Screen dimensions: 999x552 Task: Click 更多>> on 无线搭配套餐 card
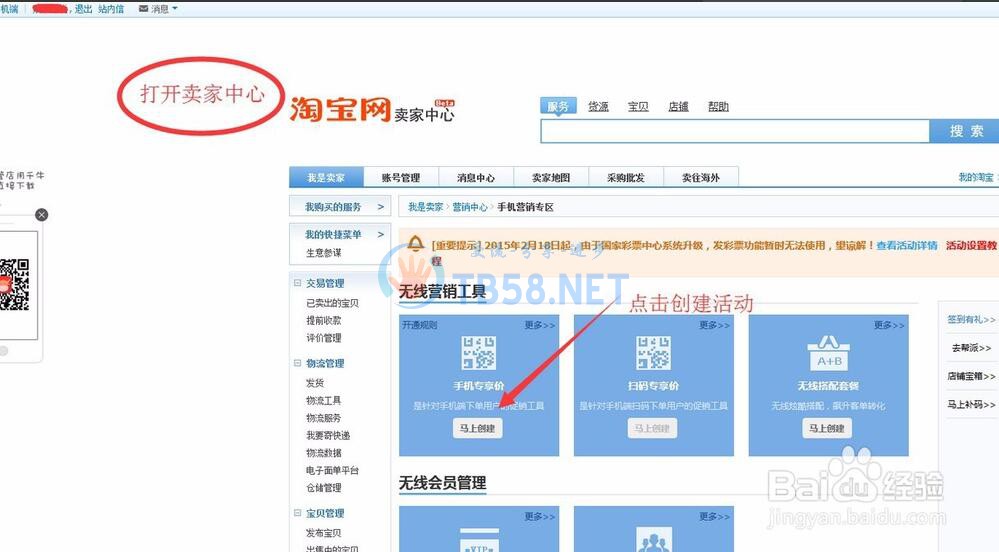click(889, 325)
